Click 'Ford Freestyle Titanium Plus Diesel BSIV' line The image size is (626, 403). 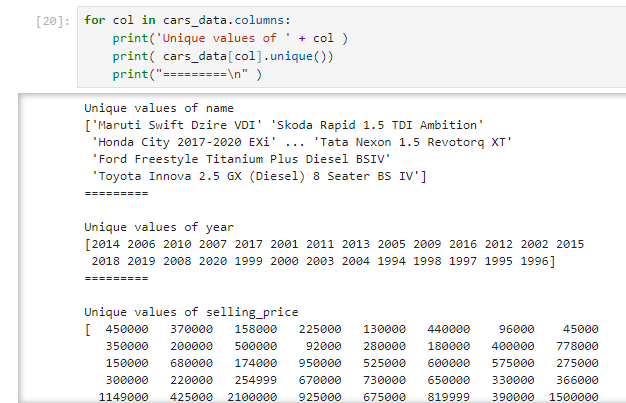(241, 159)
